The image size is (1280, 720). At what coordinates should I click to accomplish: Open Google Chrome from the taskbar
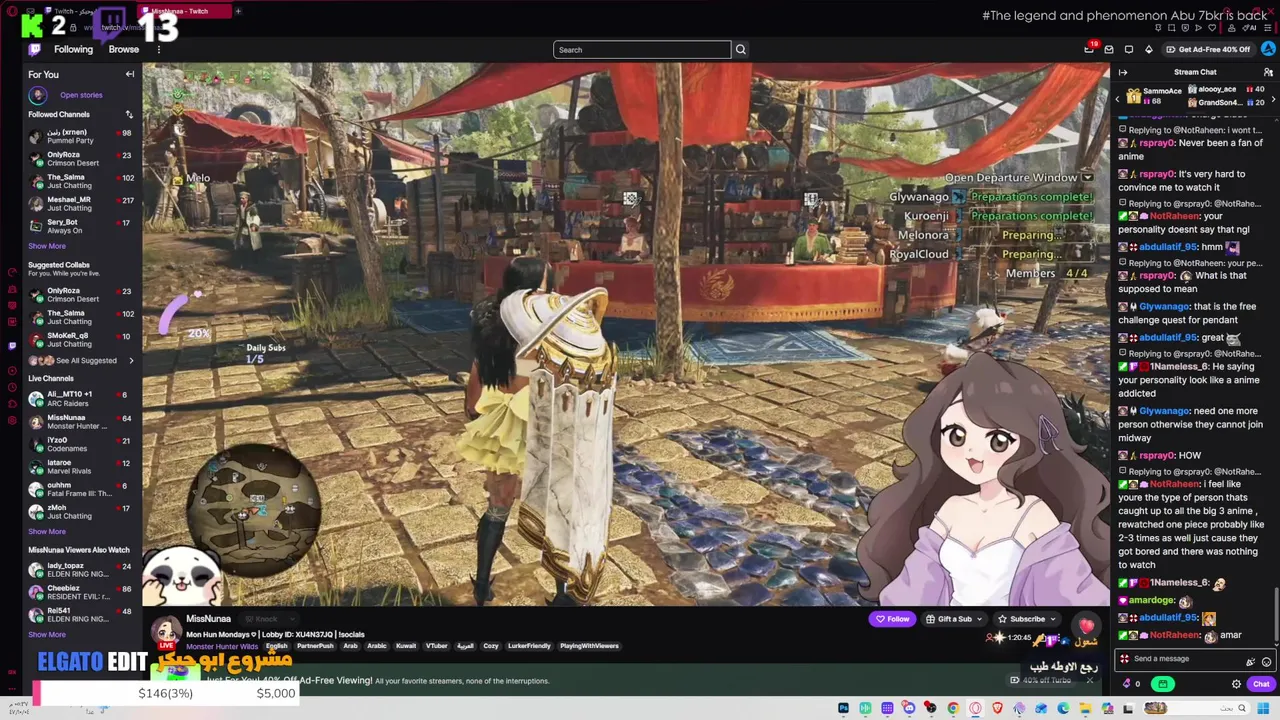953,708
